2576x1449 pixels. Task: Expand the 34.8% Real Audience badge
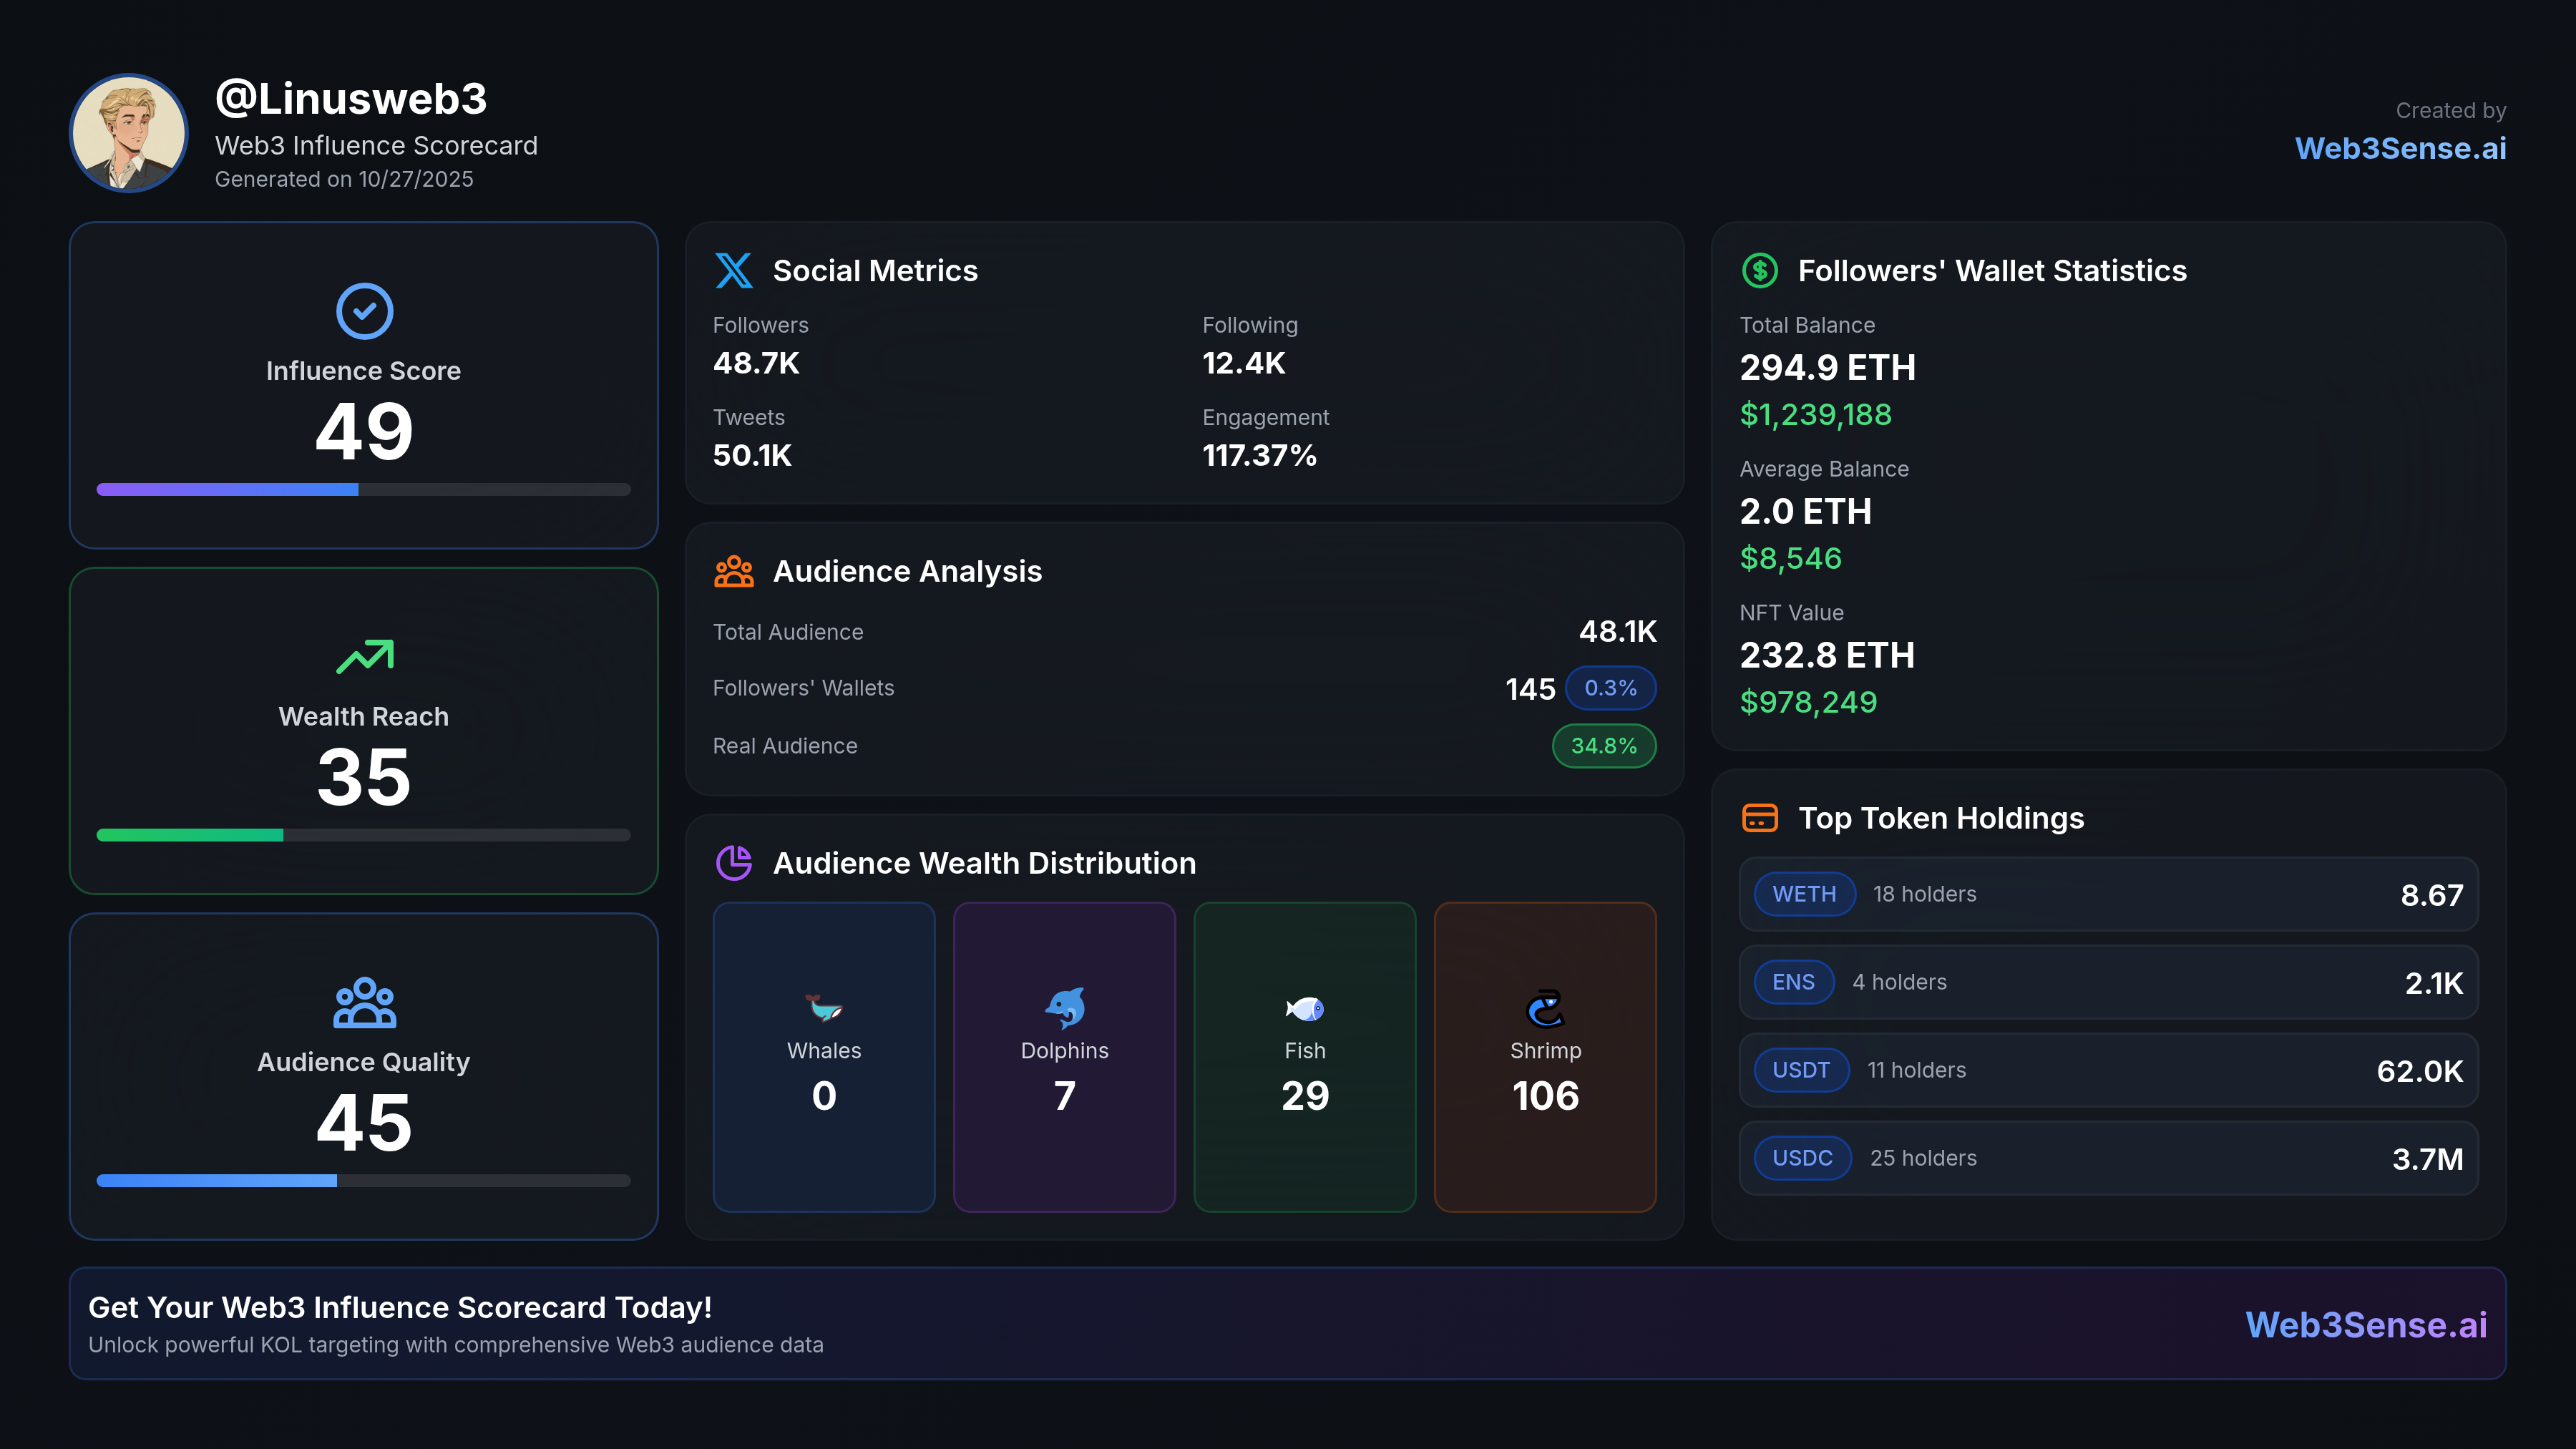tap(1603, 746)
